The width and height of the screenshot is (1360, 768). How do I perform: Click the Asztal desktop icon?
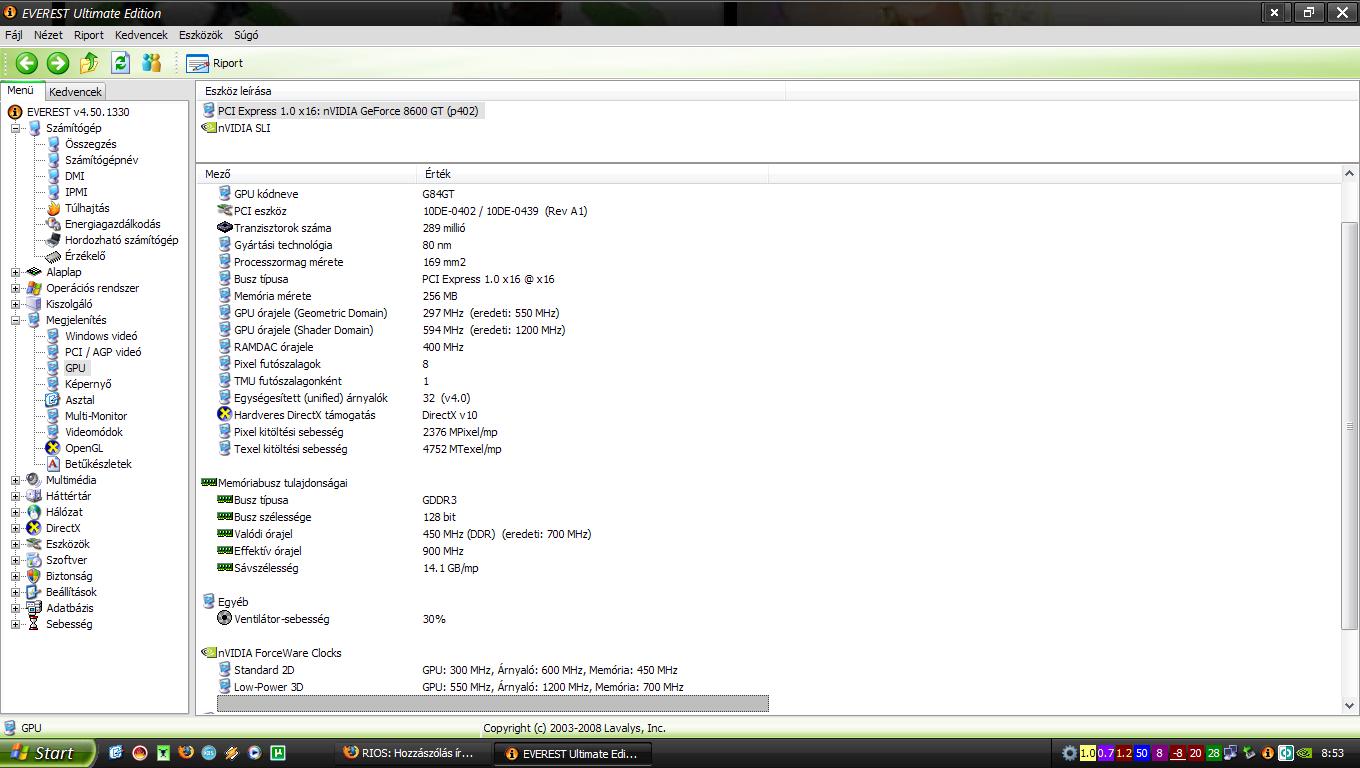[x=53, y=400]
